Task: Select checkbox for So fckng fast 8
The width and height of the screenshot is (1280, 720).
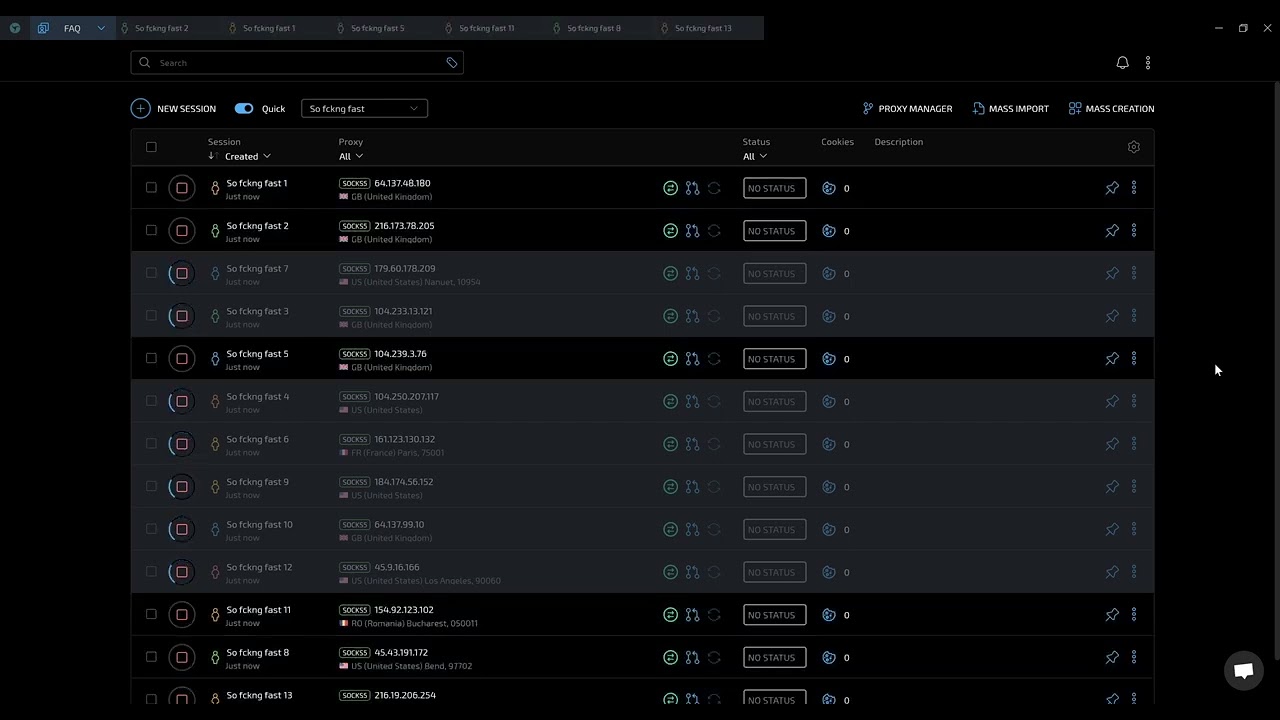Action: [151, 657]
